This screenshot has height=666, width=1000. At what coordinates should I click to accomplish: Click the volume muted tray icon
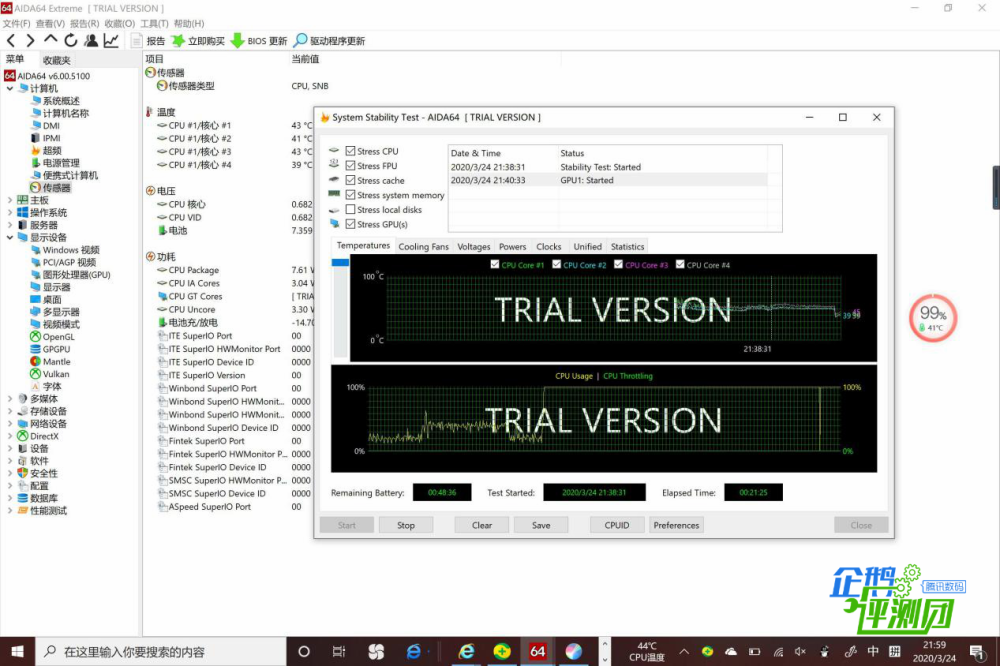800,651
